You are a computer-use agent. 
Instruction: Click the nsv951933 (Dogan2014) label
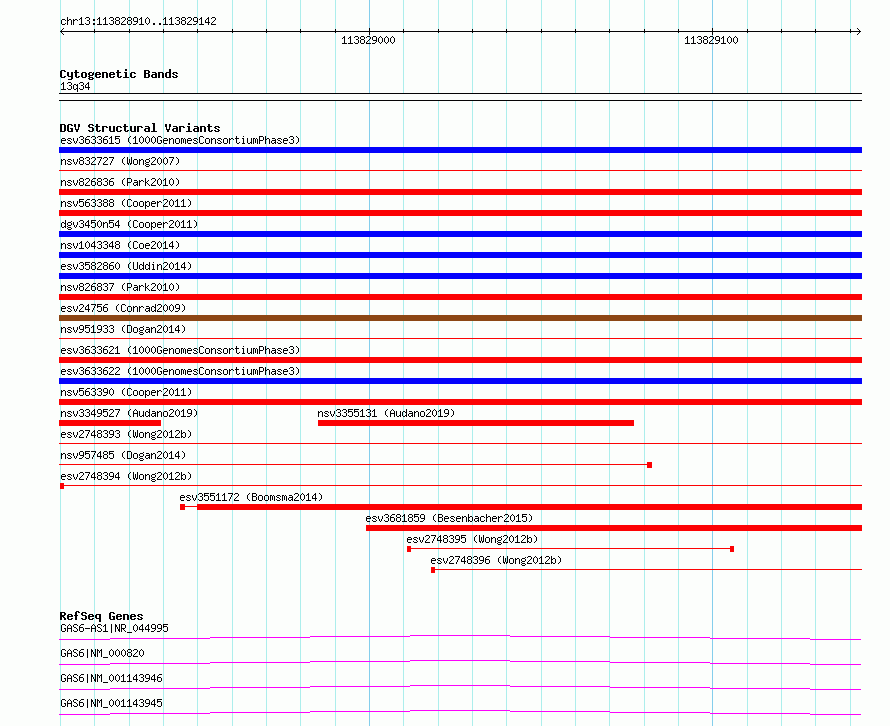[x=123, y=329]
